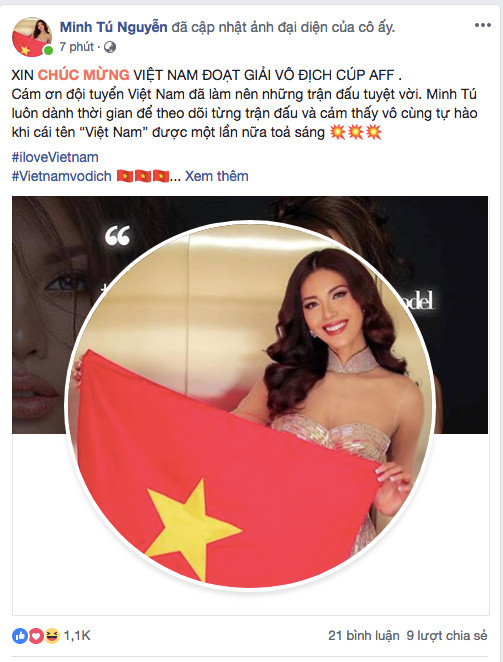Open the #Vietnamvodich hashtag
The image size is (503, 662).
coord(62,176)
